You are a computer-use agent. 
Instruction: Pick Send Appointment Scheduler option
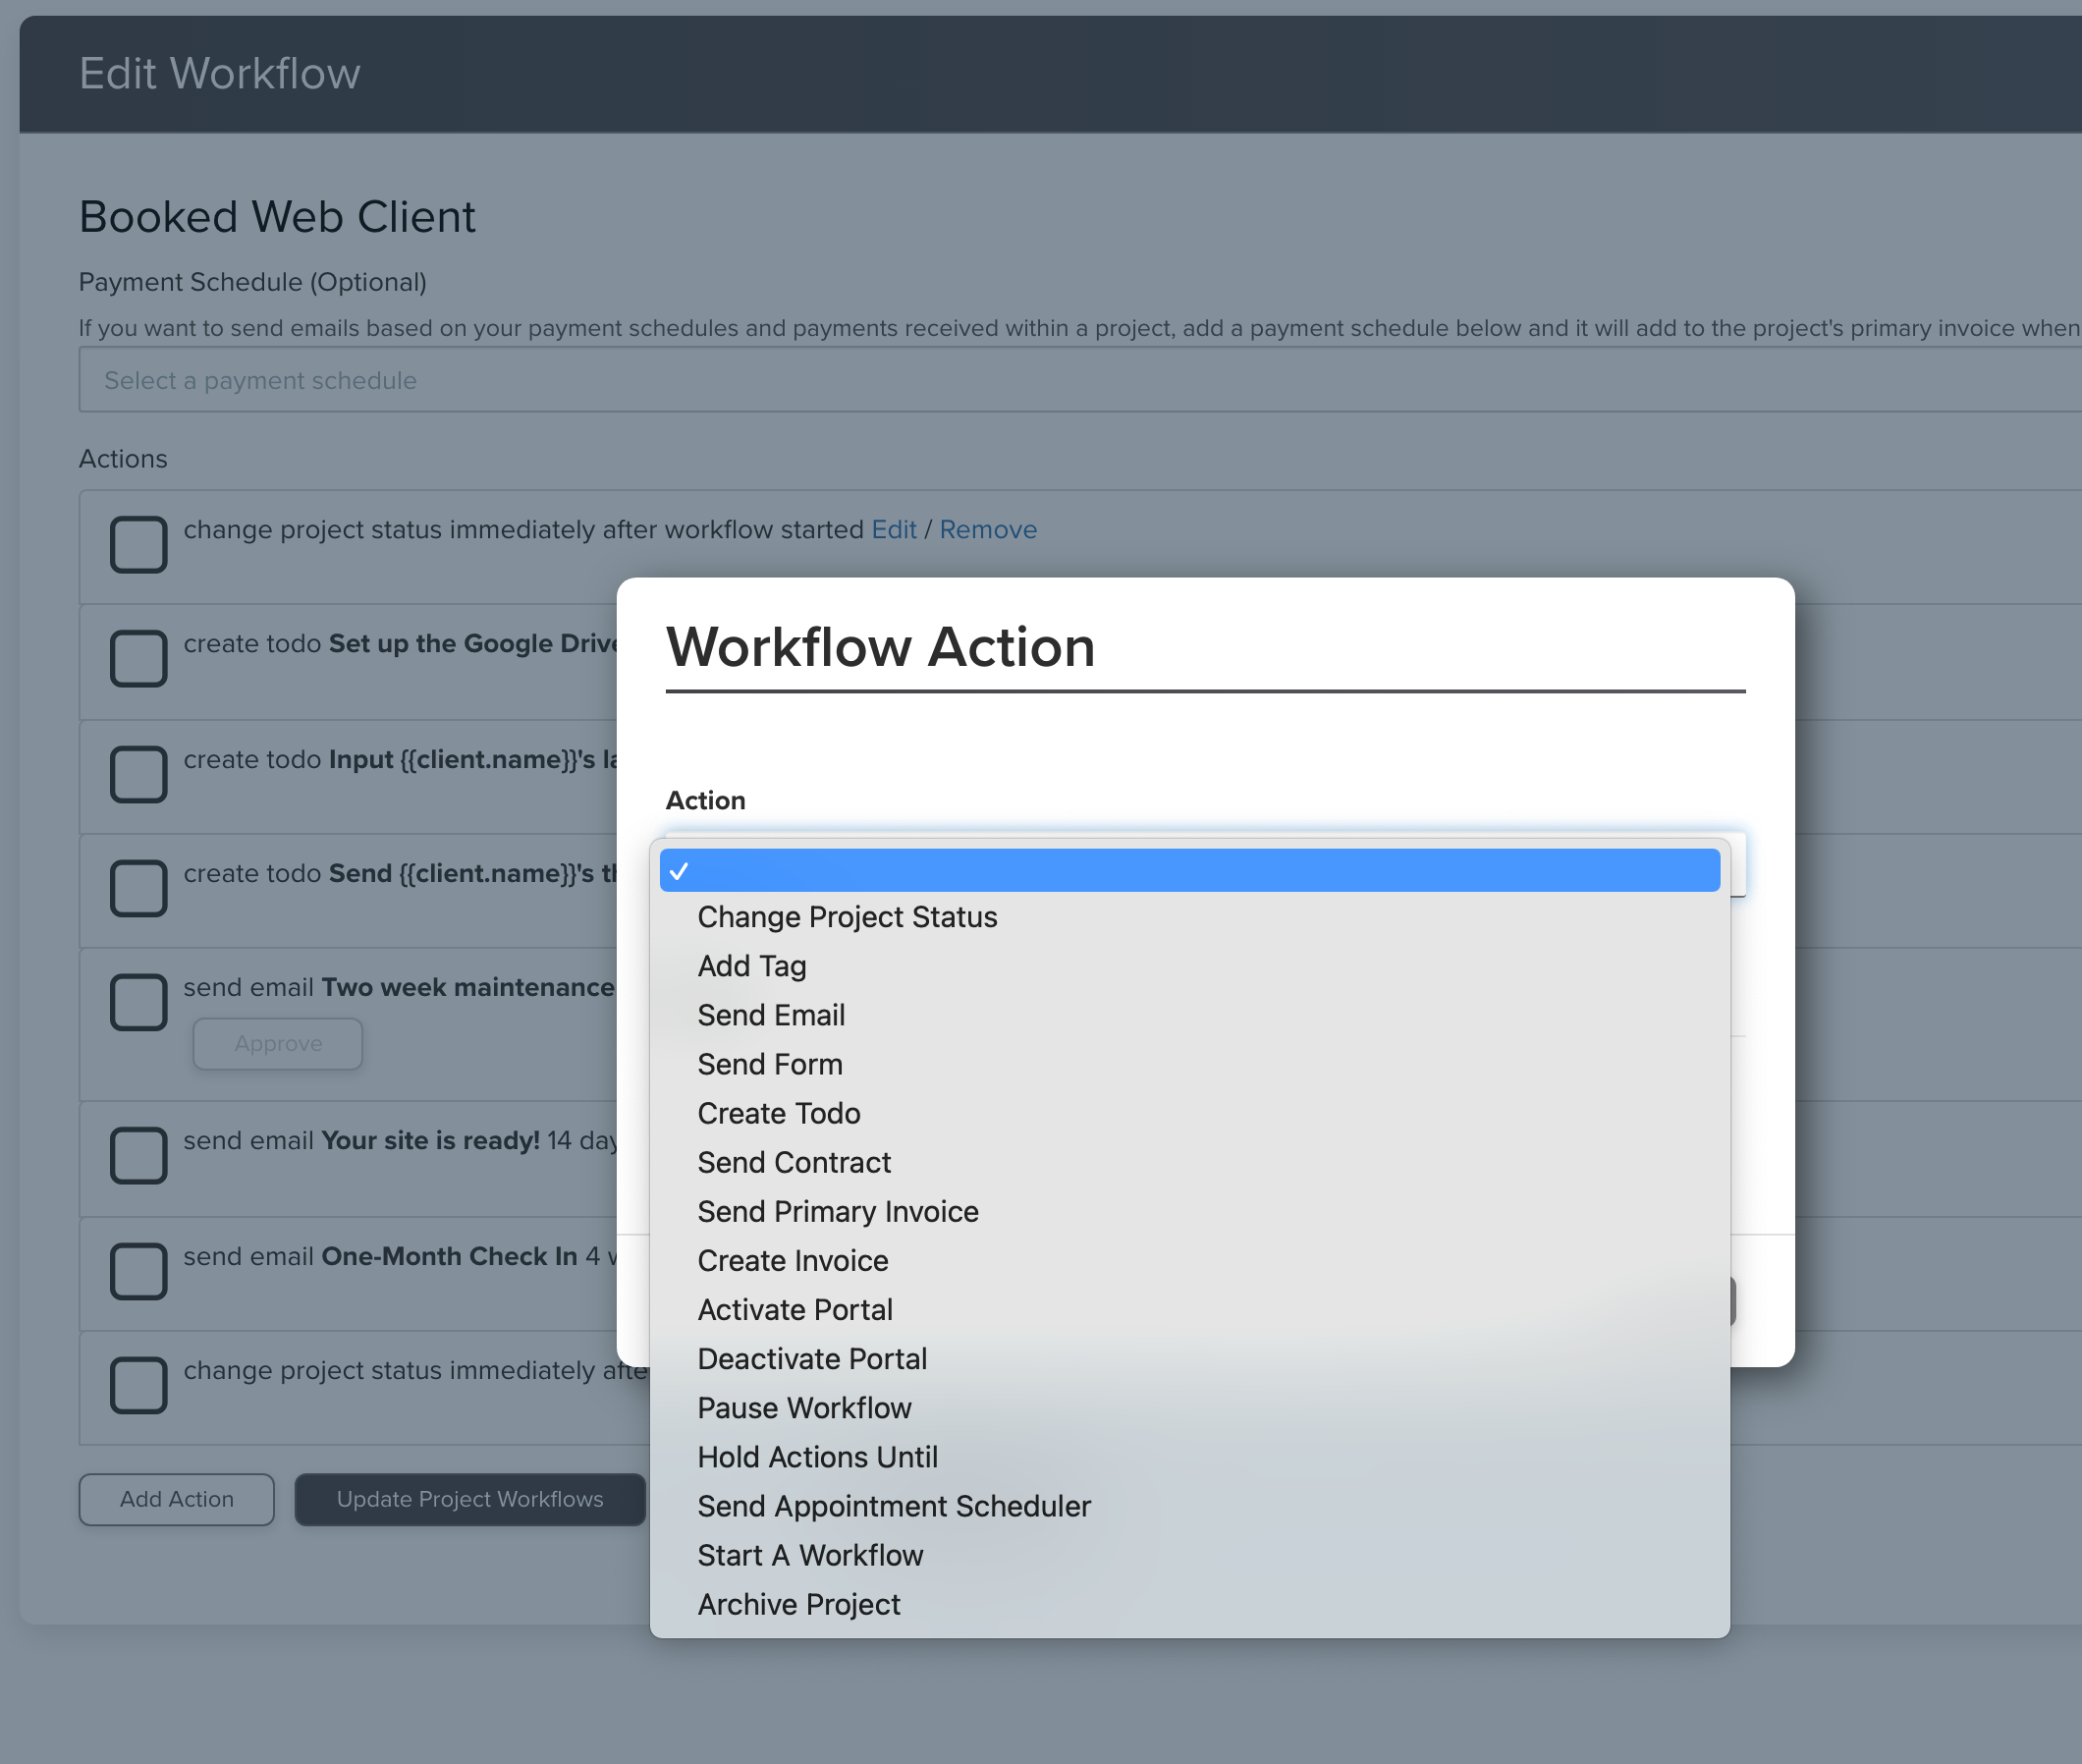(x=894, y=1506)
